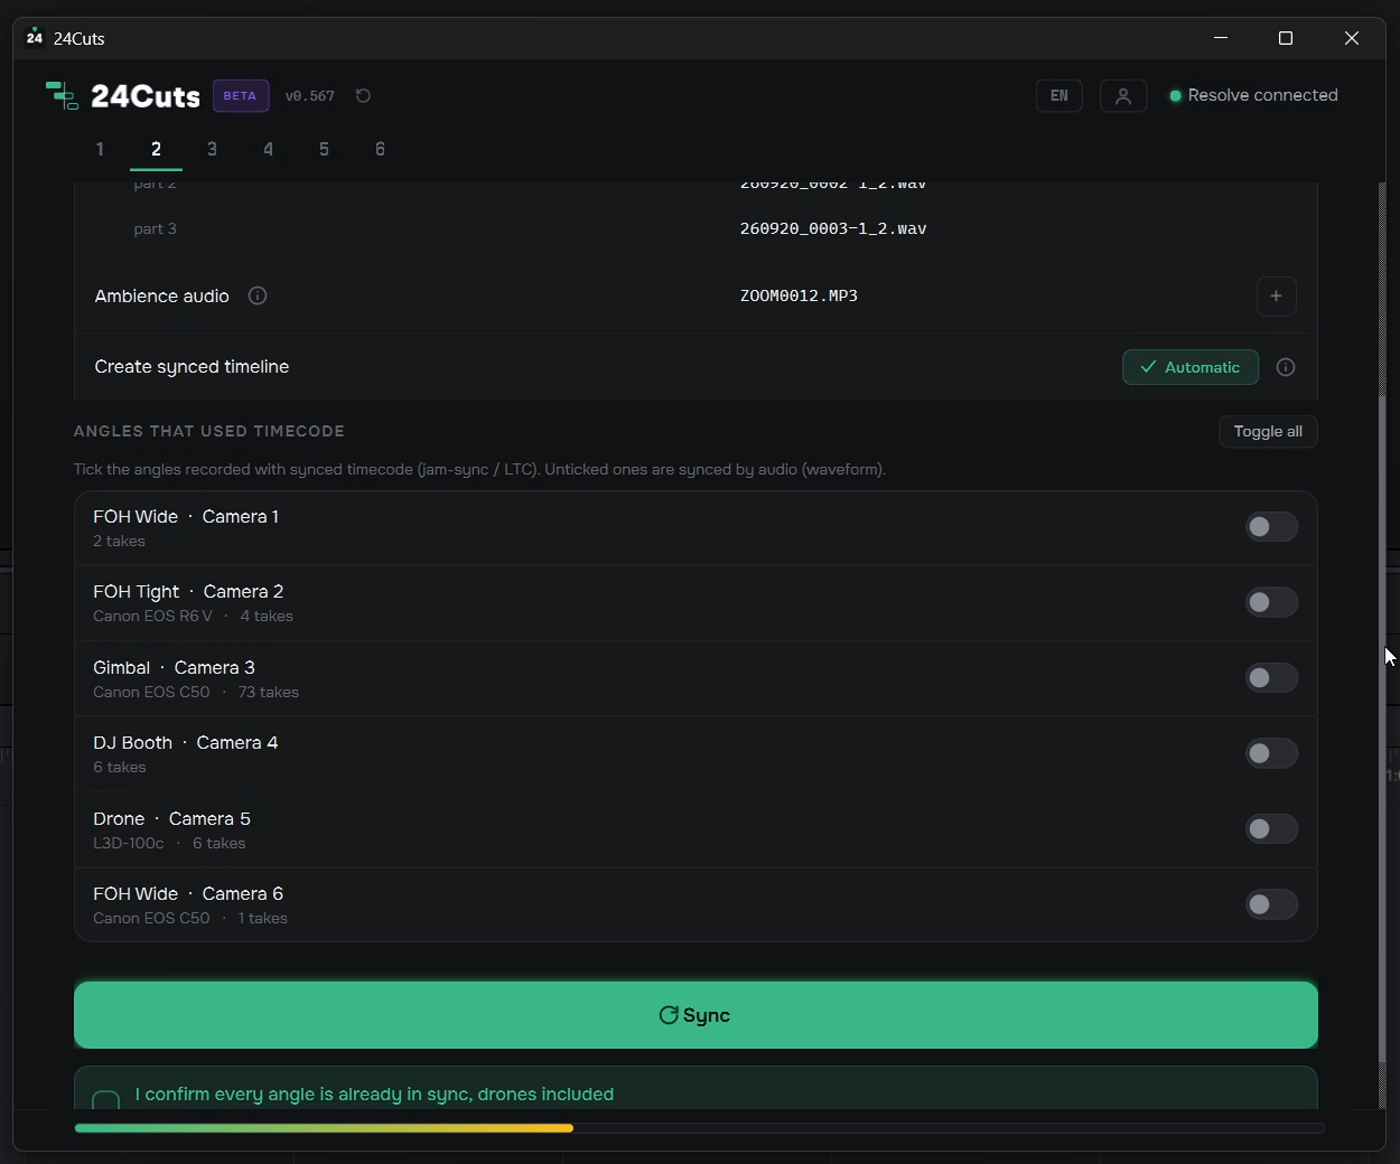Open step 4 tab
This screenshot has width=1400, height=1164.
268,149
